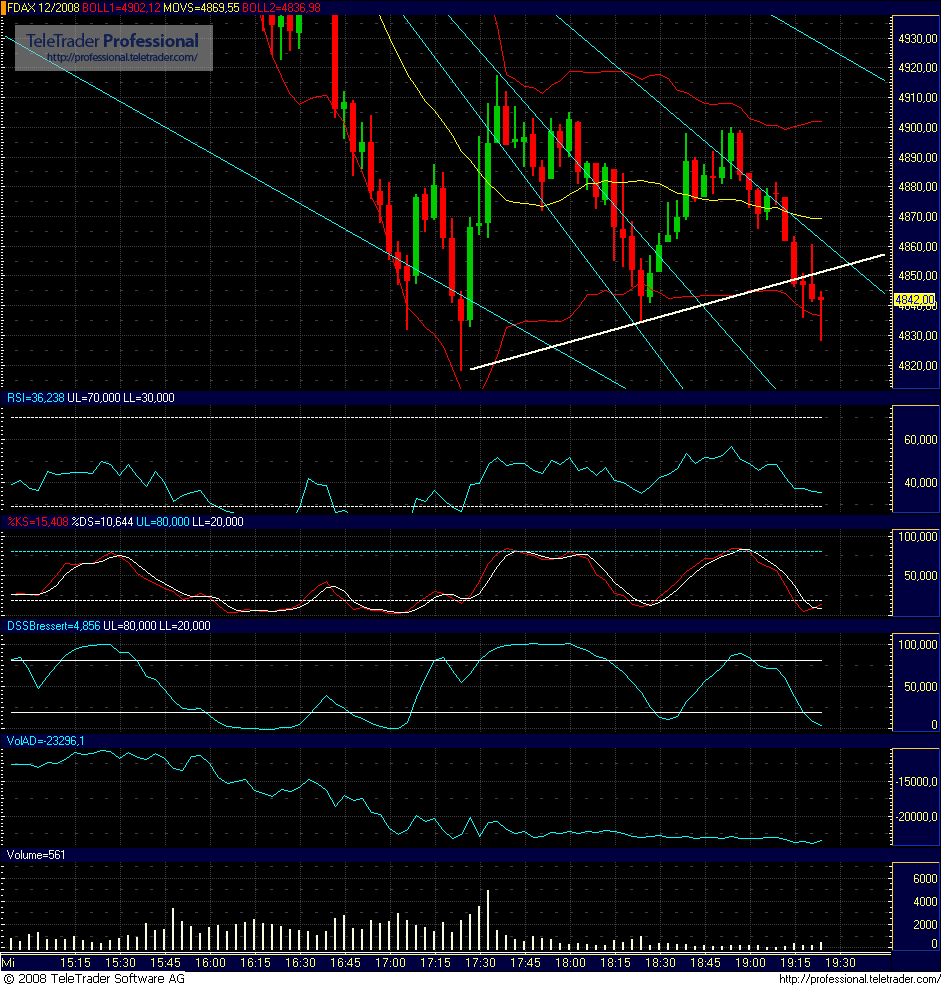
Task: Click the yellow 4842,00 current price tag
Action: (915, 299)
